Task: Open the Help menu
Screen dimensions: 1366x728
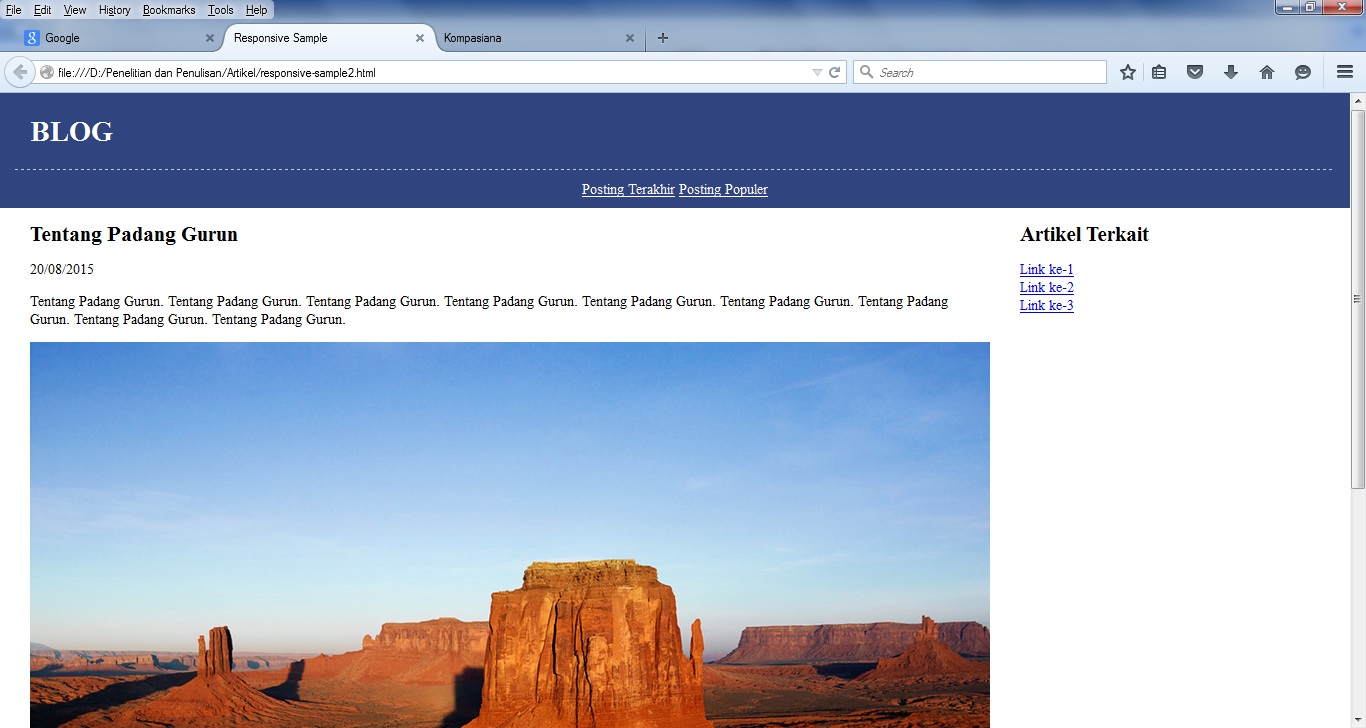Action: coord(256,10)
